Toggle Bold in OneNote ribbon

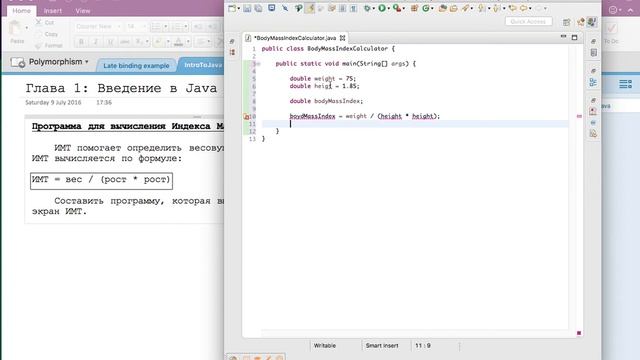81,42
